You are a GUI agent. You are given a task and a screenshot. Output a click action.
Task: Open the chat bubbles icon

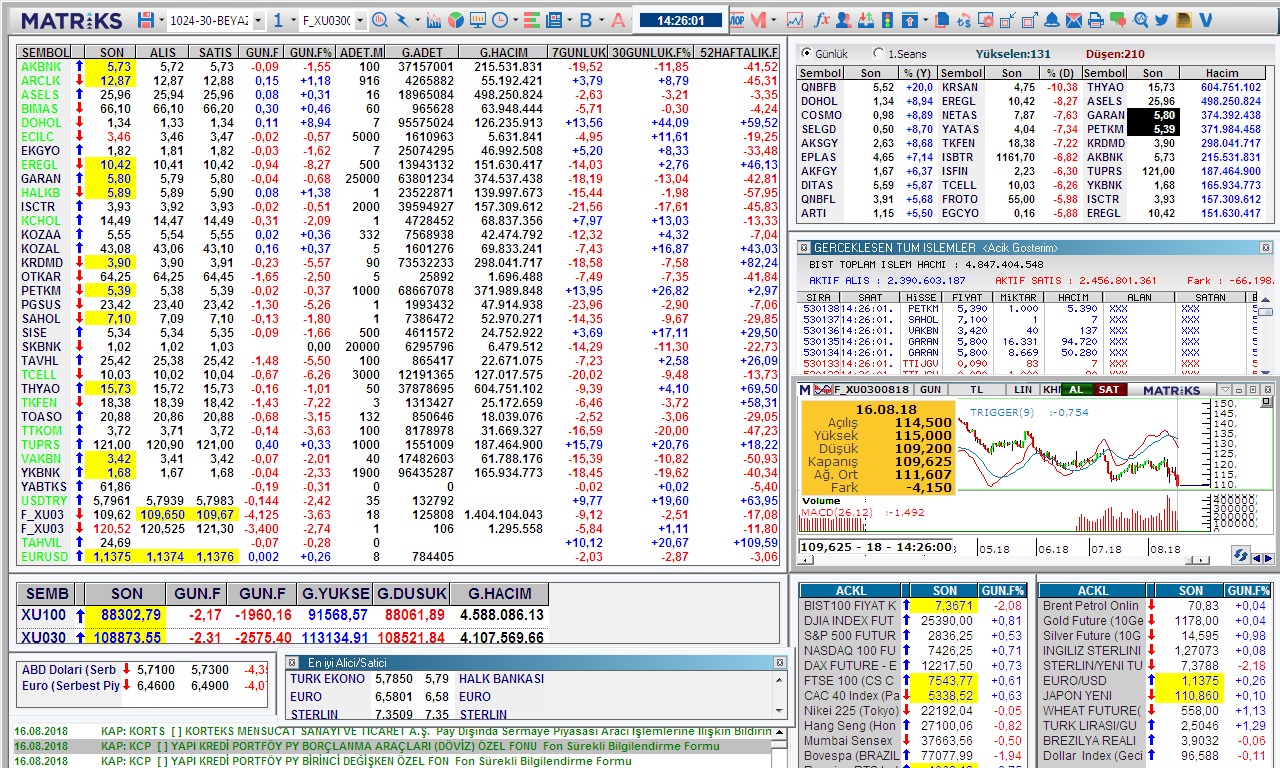click(1118, 20)
